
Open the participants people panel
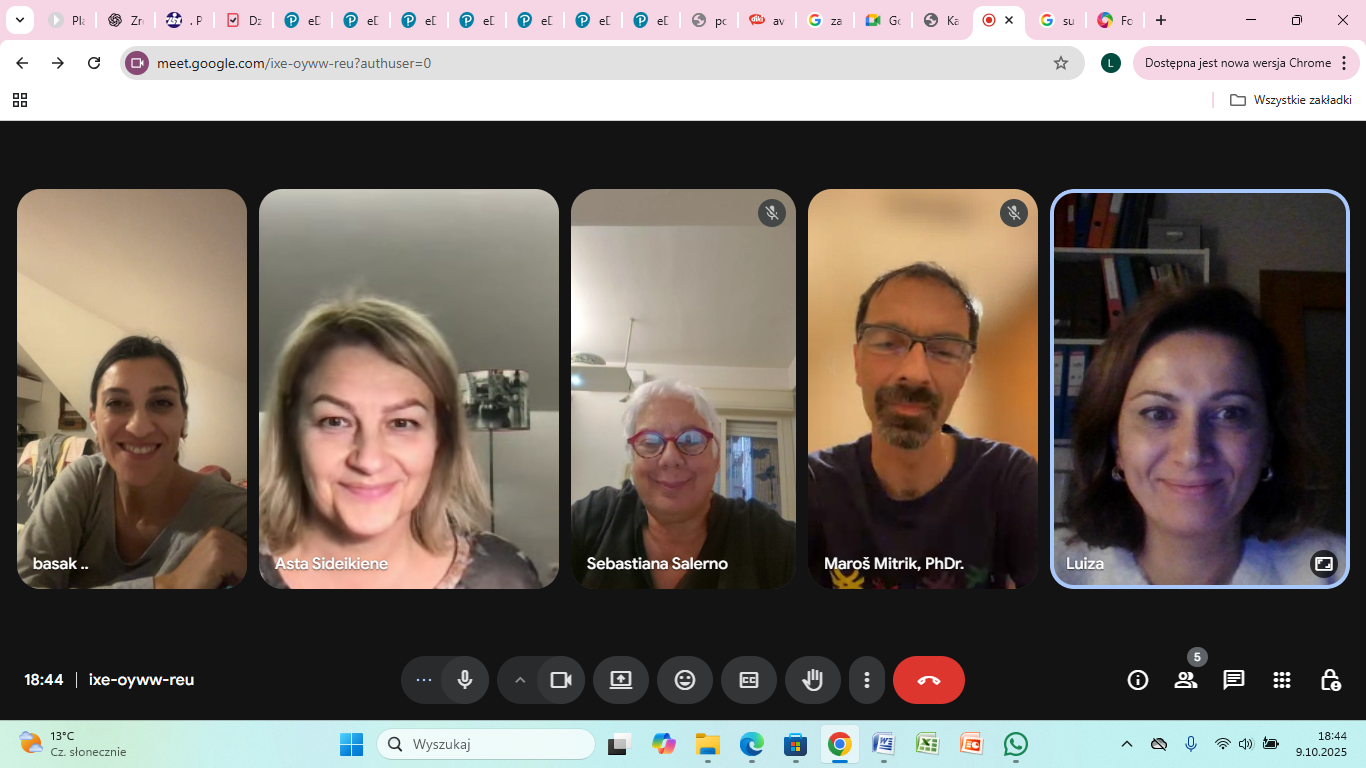coord(1186,680)
